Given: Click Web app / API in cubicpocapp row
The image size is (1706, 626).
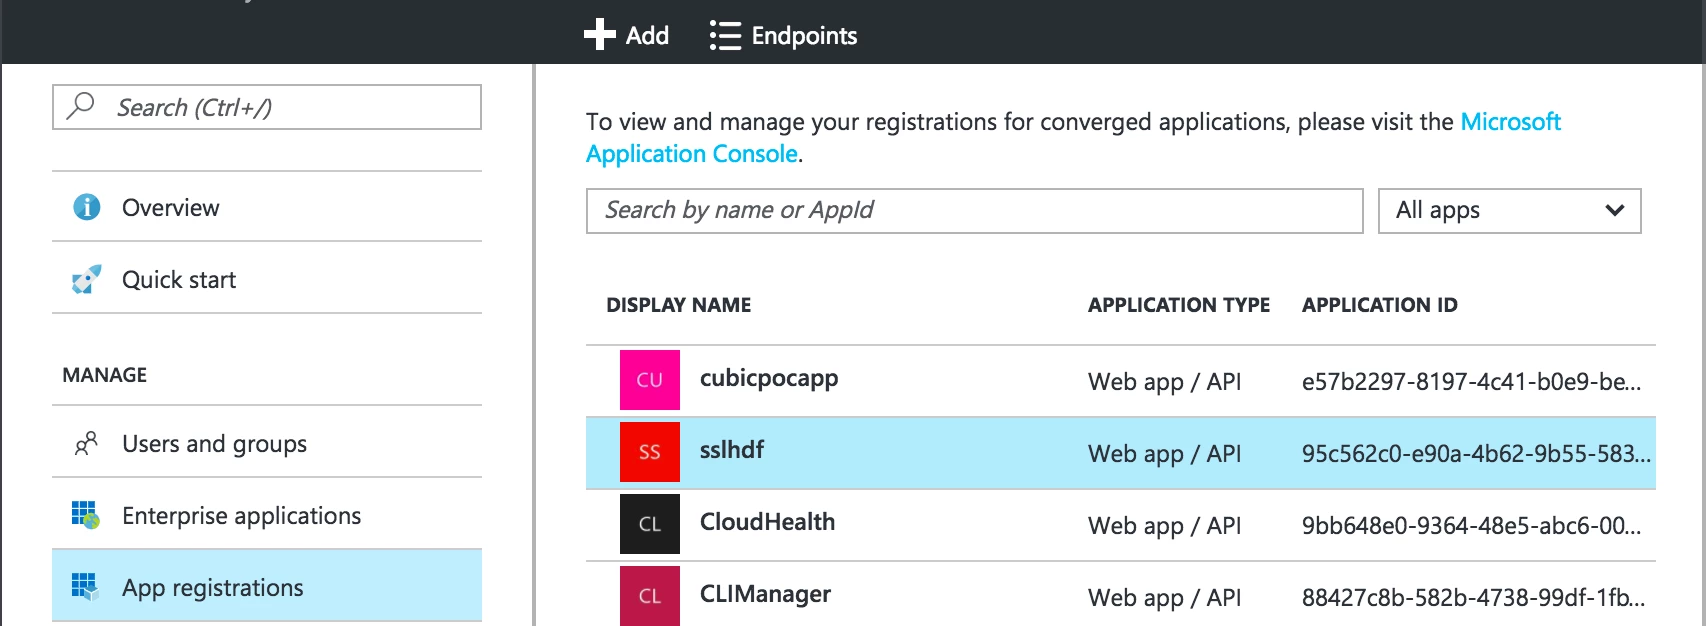Looking at the screenshot, I should coord(1165,382).
